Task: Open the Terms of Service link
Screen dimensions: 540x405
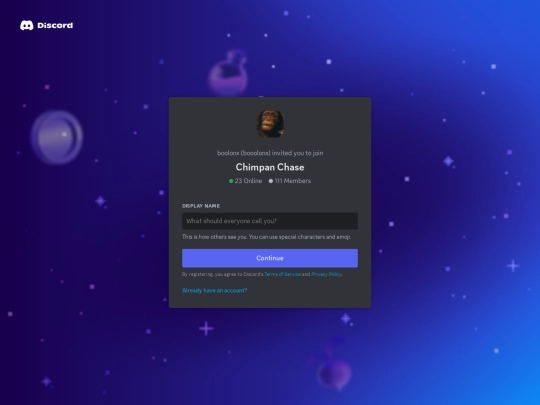Action: 282,274
